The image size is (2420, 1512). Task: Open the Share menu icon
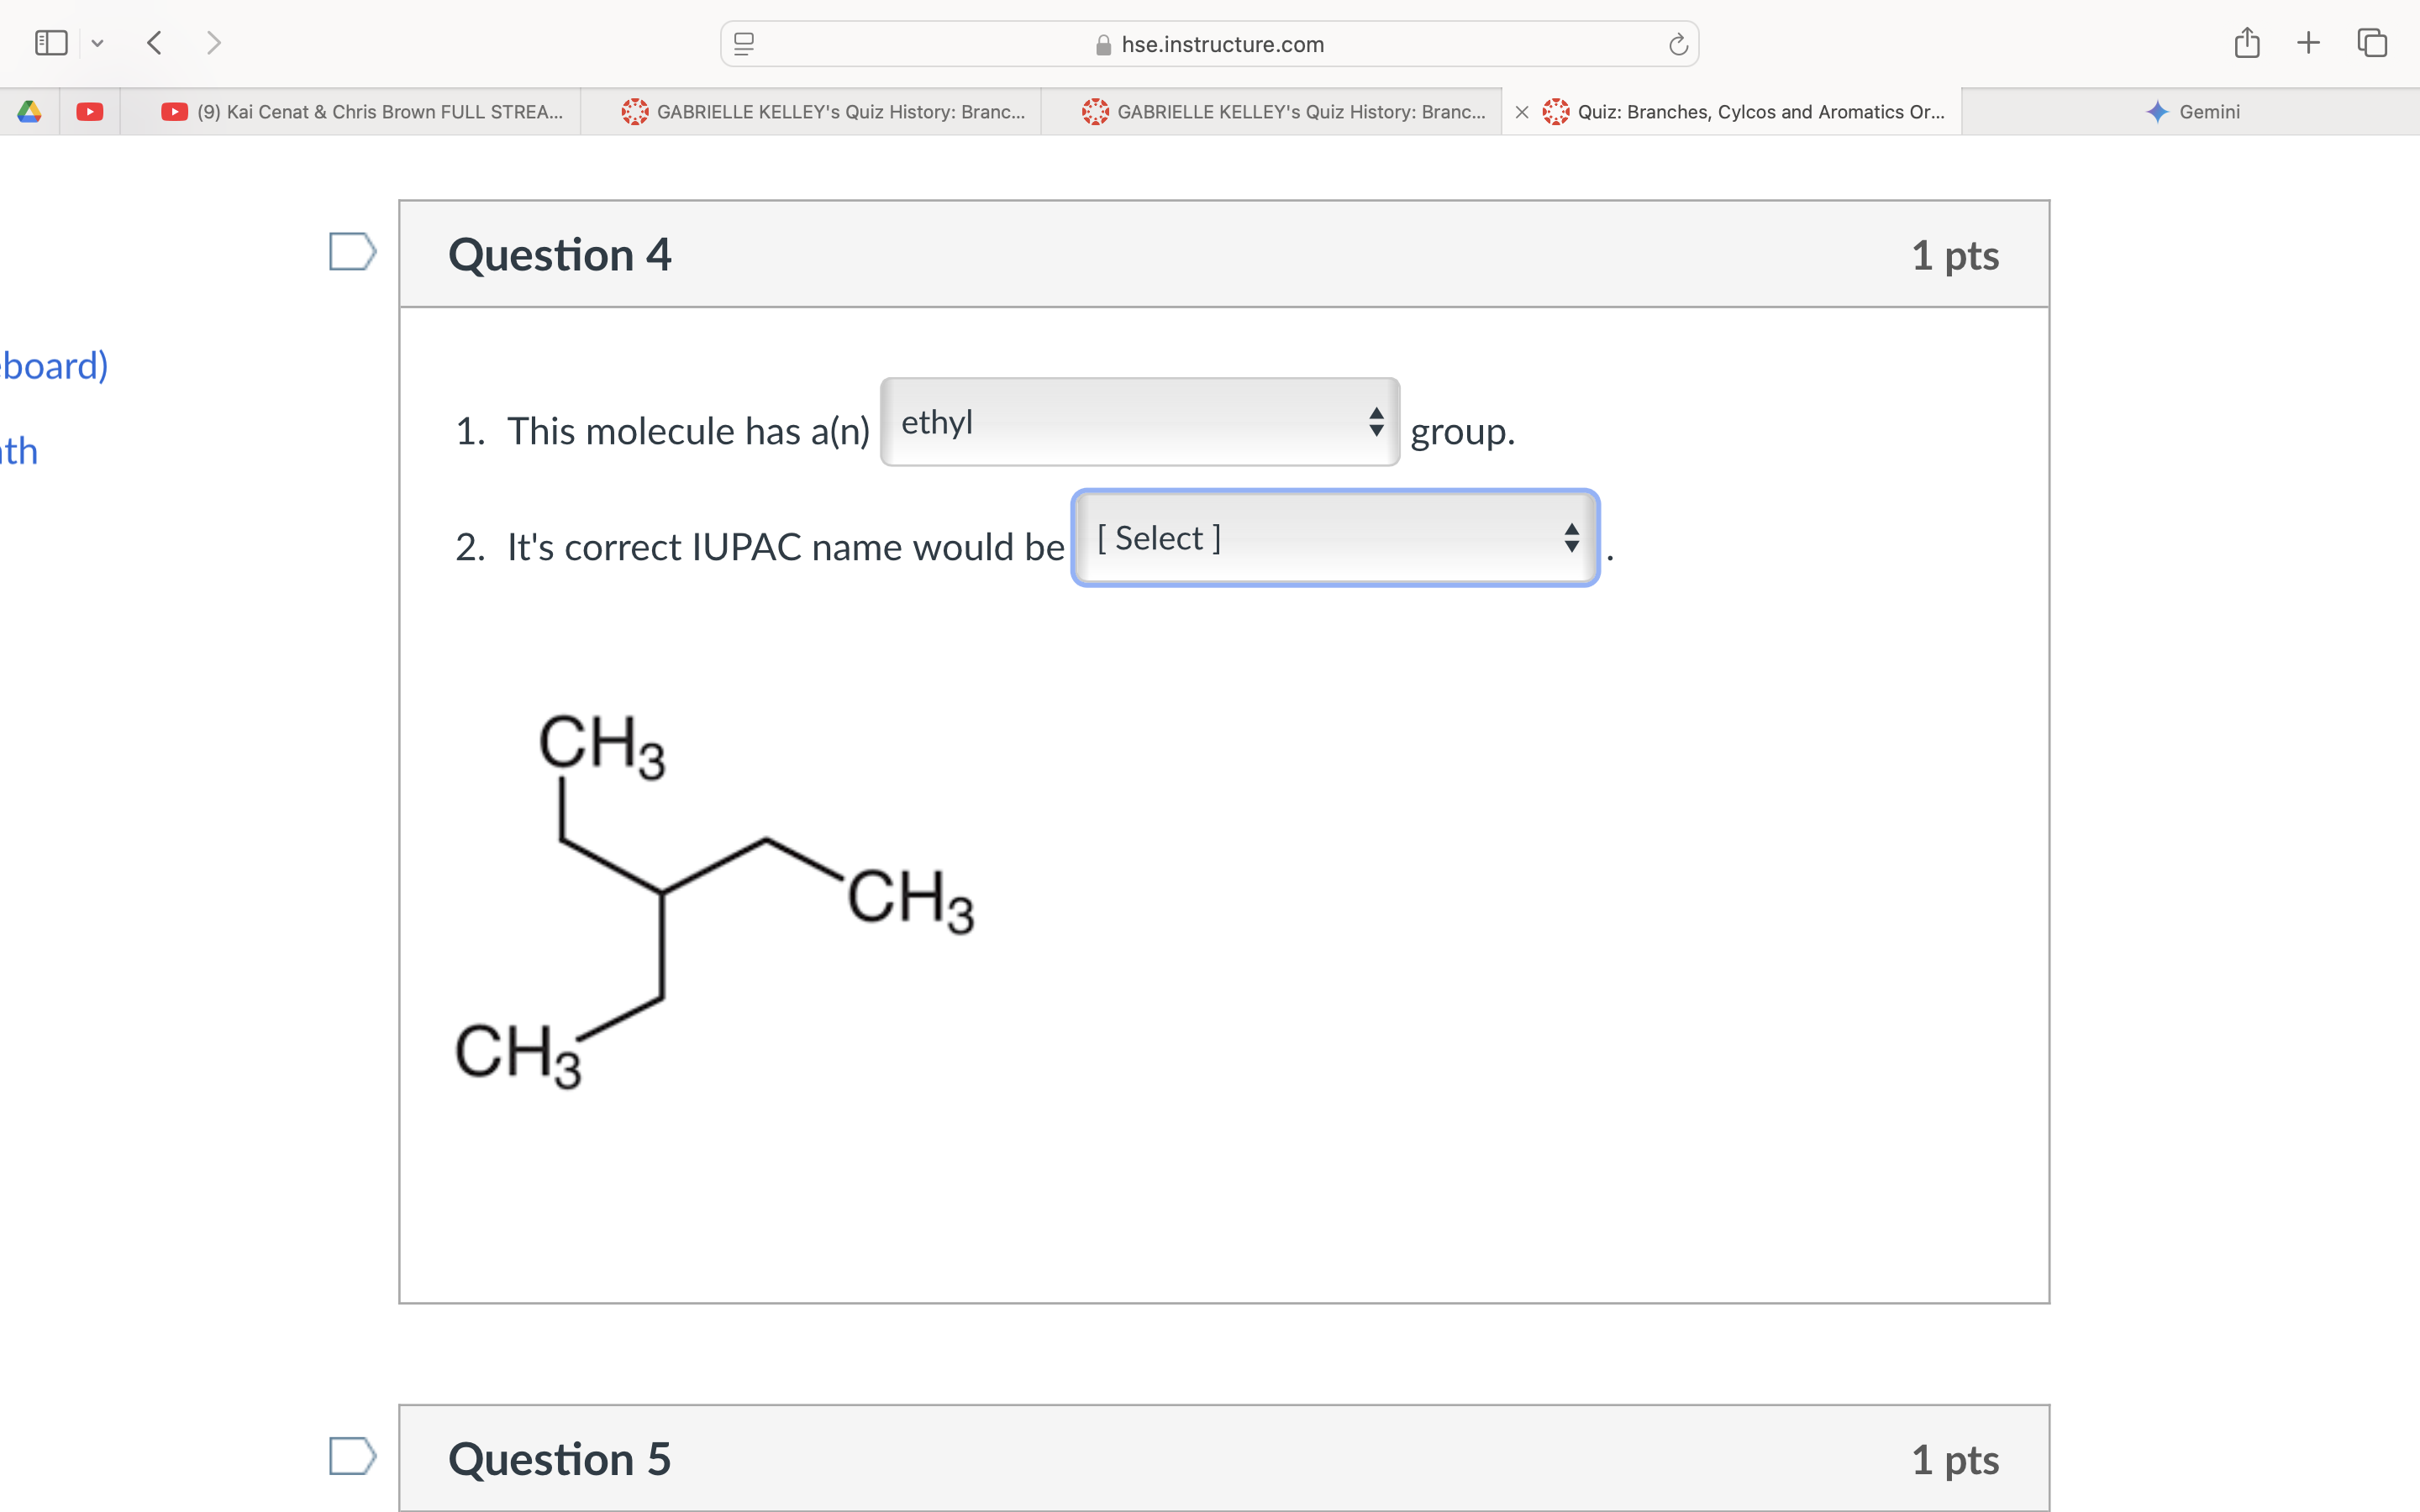click(2247, 43)
